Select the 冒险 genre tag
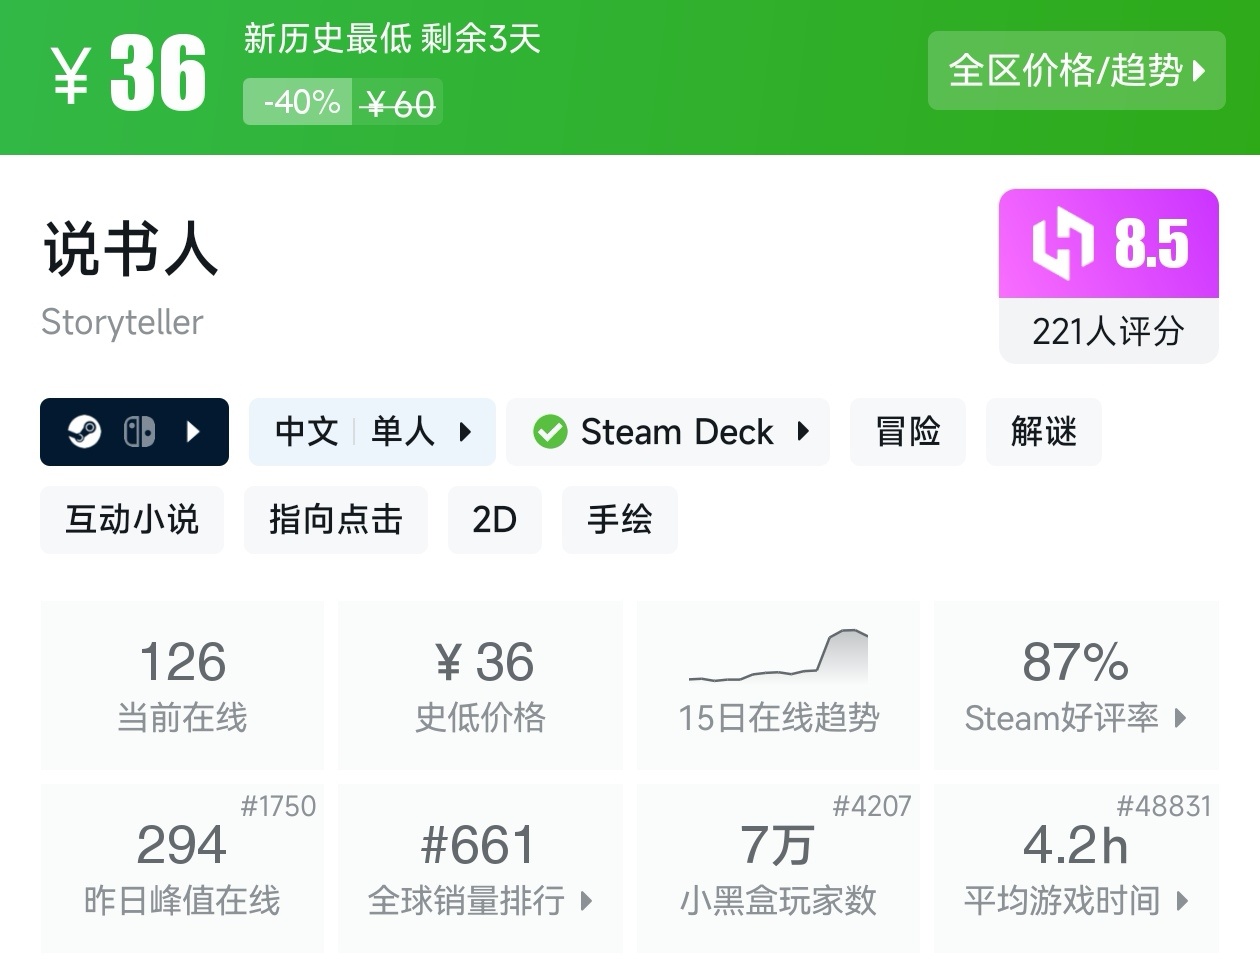The width and height of the screenshot is (1260, 963). (x=907, y=432)
